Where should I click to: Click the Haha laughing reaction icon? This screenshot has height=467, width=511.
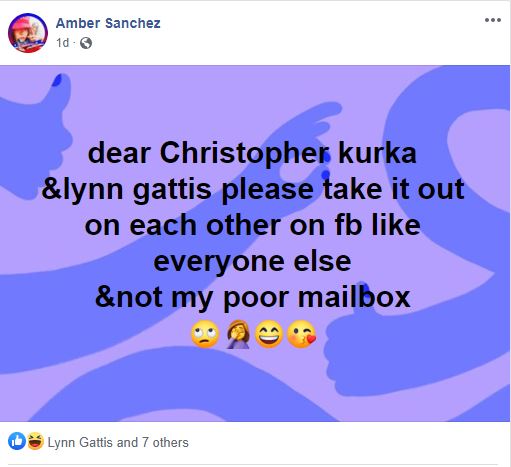point(35,441)
